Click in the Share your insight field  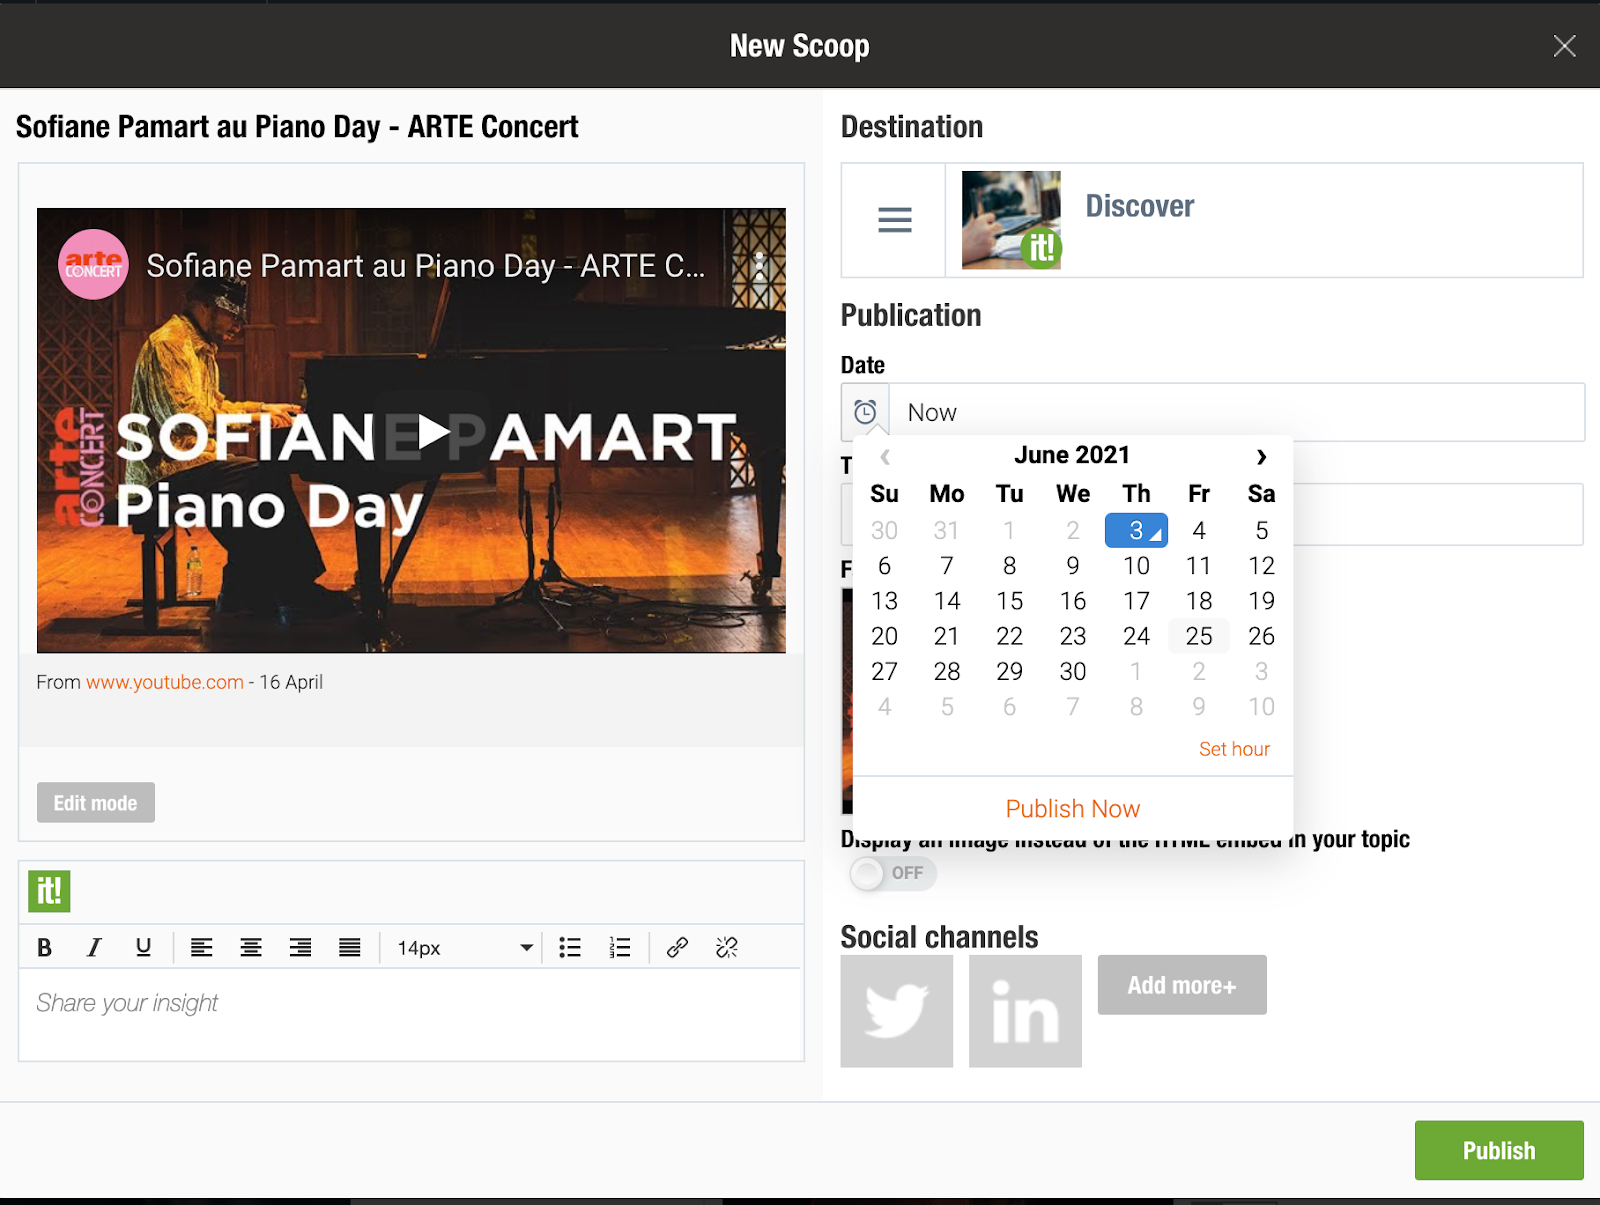[411, 1013]
